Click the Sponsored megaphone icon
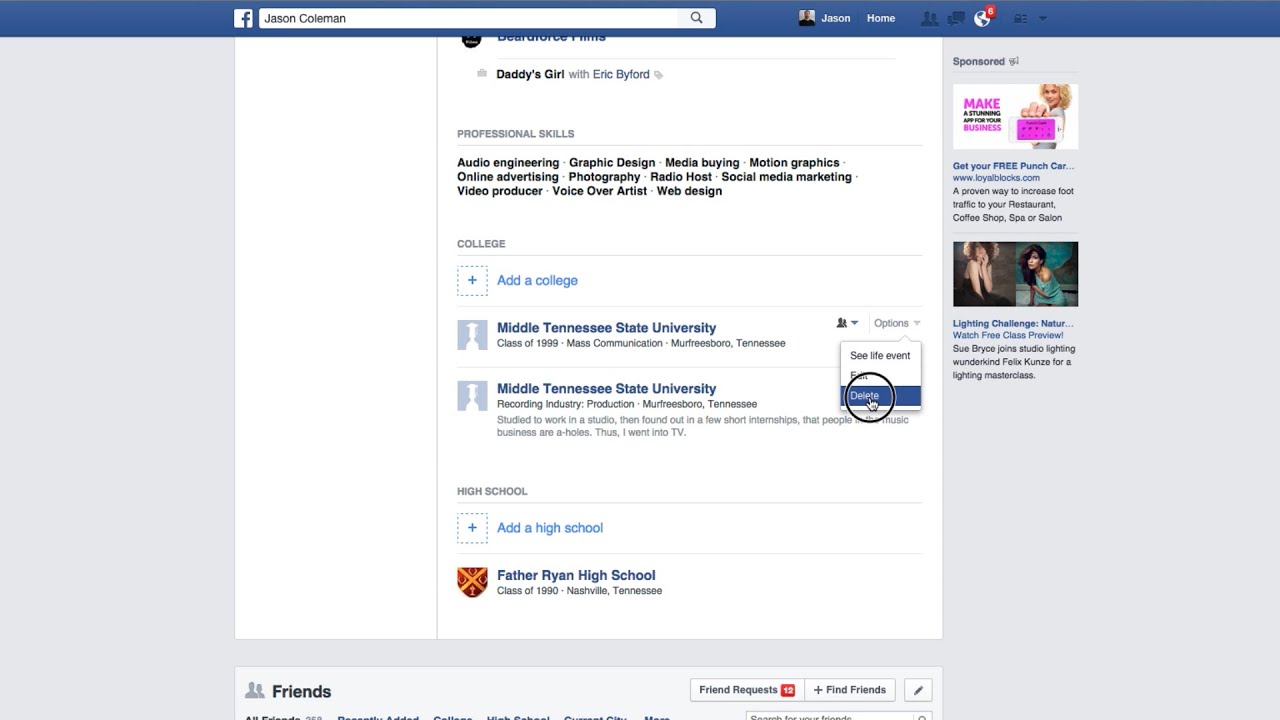The width and height of the screenshot is (1280, 720). pyautogui.click(x=1014, y=61)
